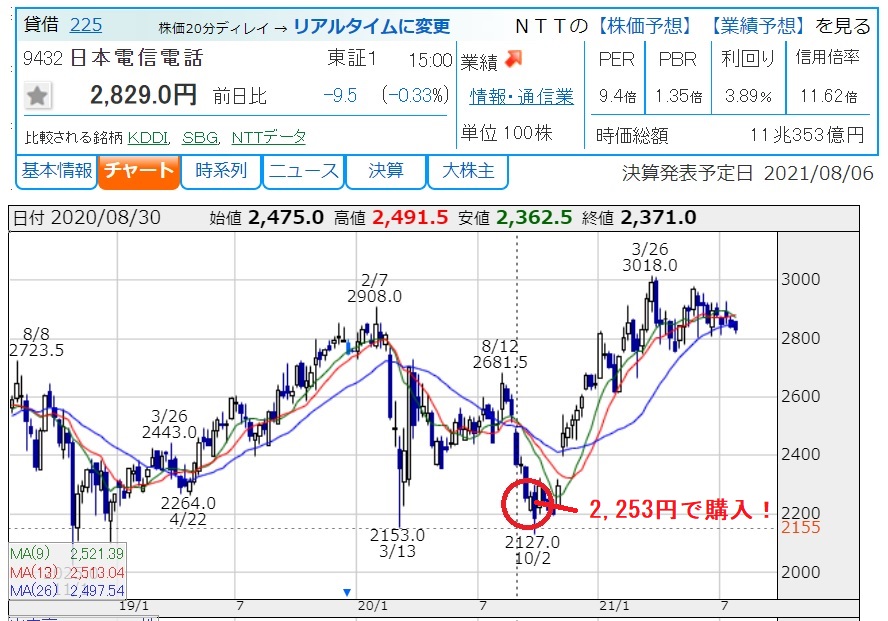Open the ニュース tab

303,170
